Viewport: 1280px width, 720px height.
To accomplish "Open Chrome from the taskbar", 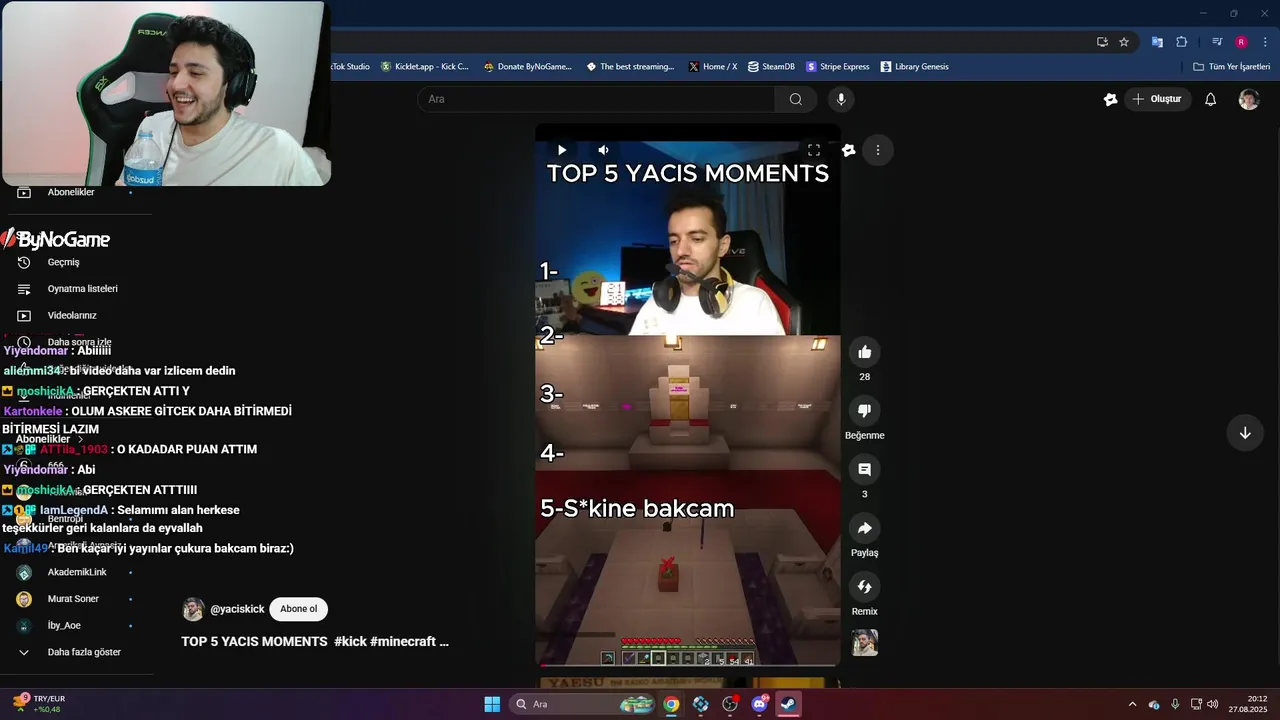I will (x=671, y=704).
